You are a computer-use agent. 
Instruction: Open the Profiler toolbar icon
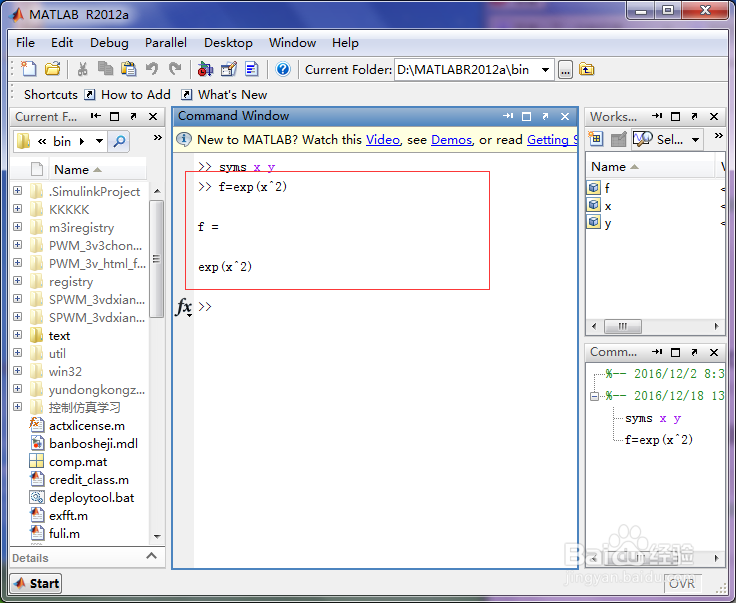point(252,69)
